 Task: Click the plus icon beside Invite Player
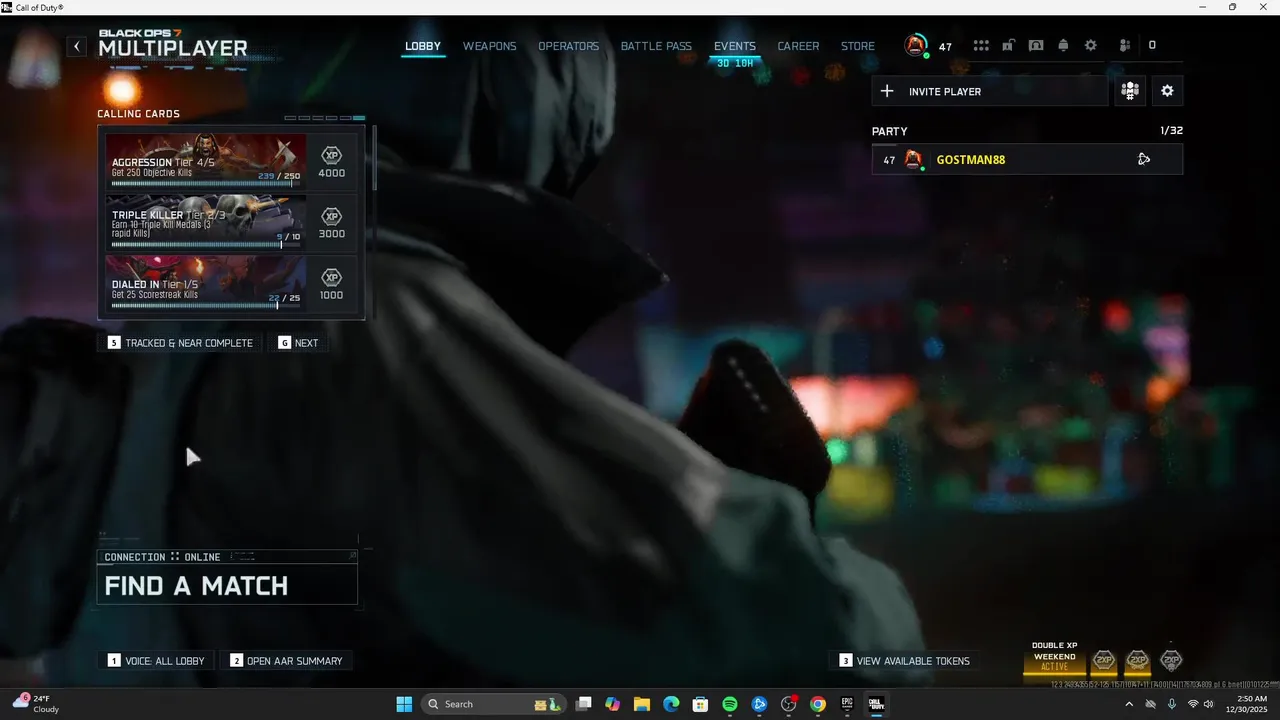(x=887, y=91)
